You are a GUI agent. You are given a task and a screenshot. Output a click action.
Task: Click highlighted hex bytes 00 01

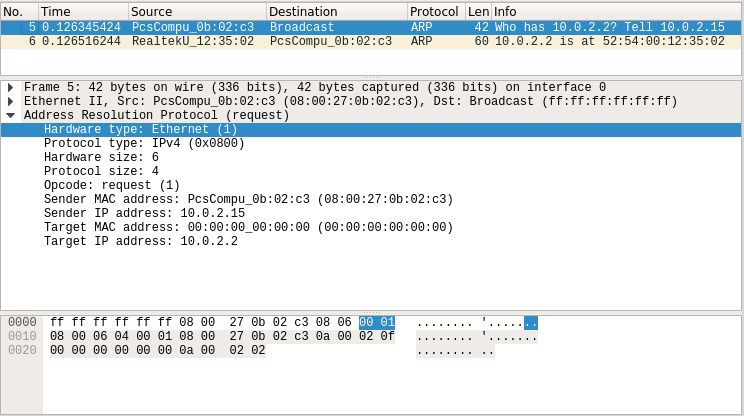point(377,323)
